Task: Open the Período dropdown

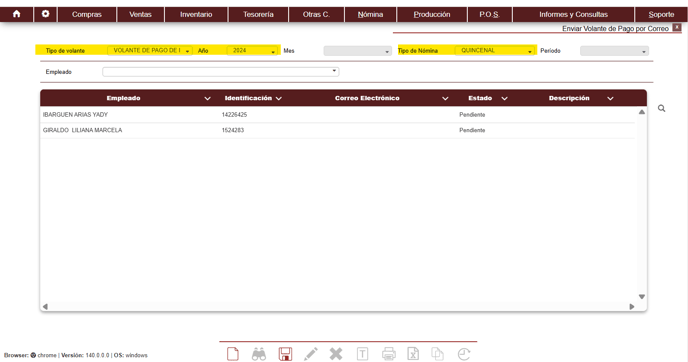Action: click(614, 51)
